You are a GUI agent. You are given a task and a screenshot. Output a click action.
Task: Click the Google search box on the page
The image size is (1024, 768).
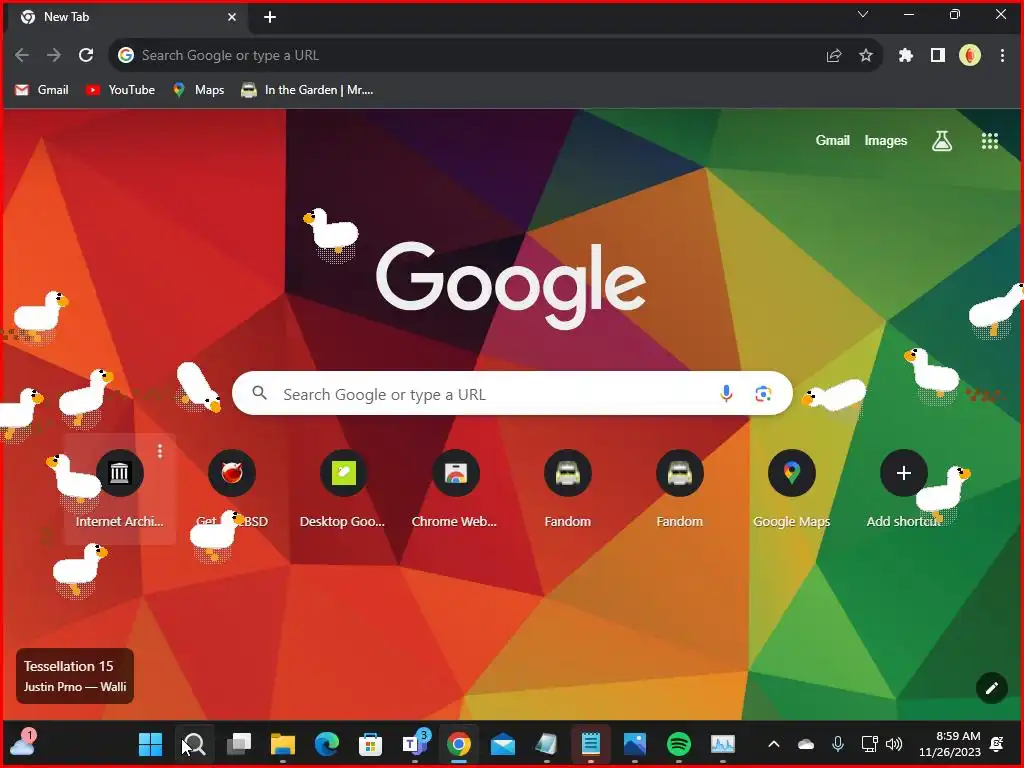(x=512, y=393)
